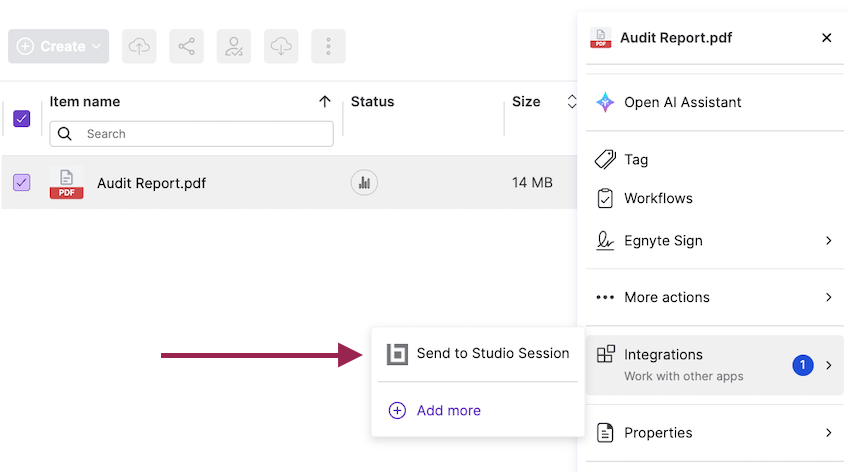Click the Status column header
Screen dimensions: 848x472
click(373, 102)
